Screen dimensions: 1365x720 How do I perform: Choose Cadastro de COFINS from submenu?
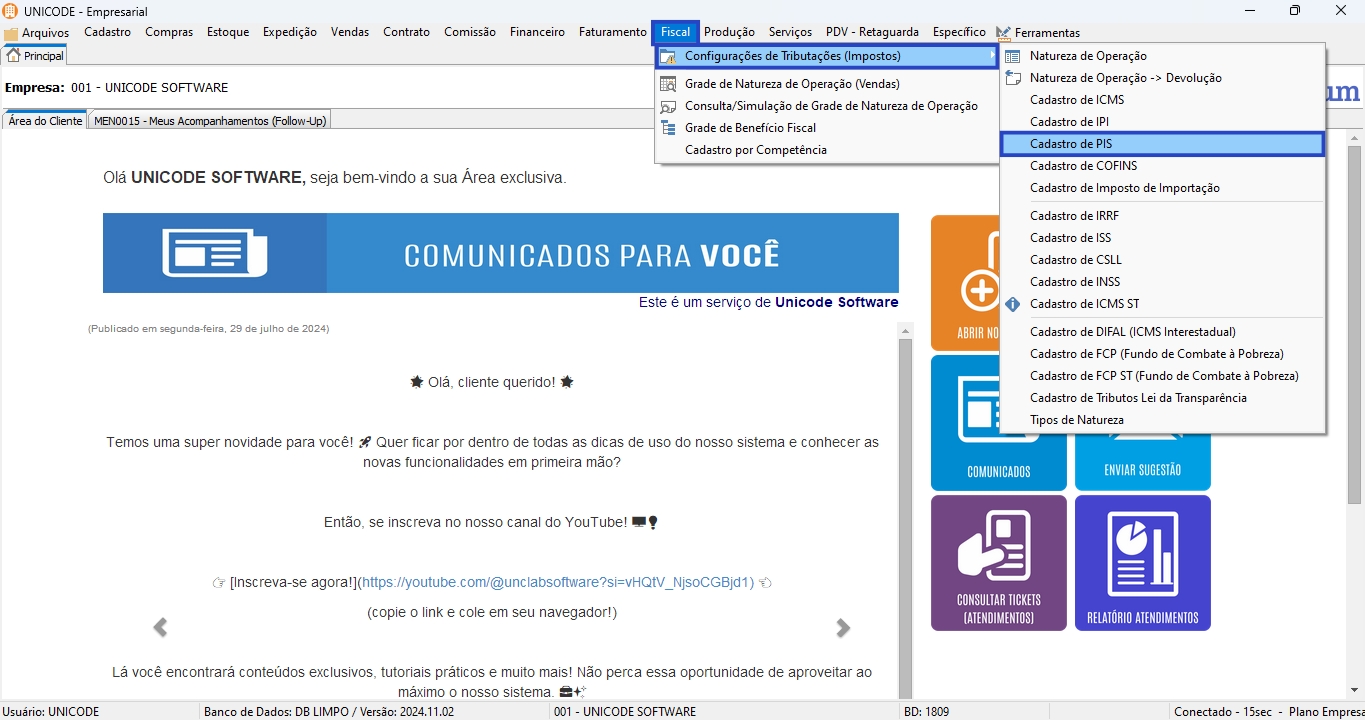pos(1083,166)
